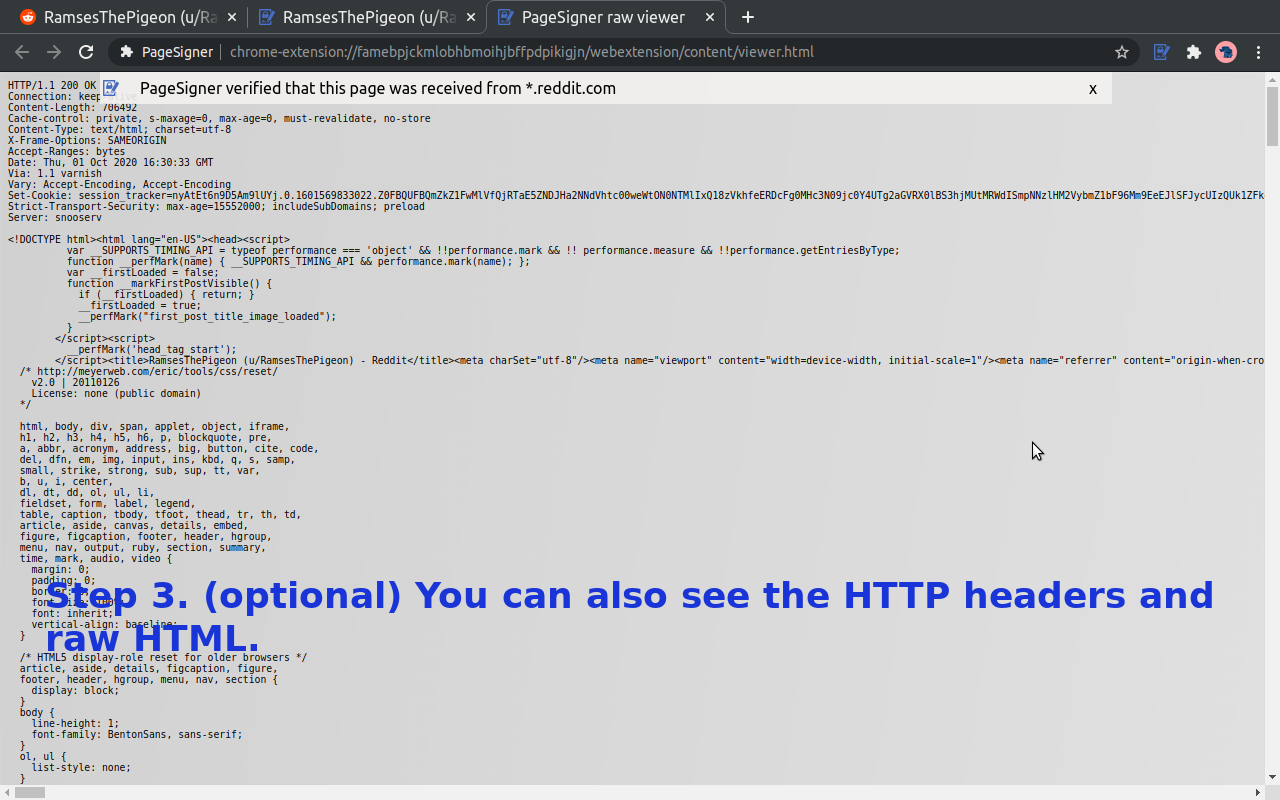Click the 'License: none (public domain)' line
Viewport: 1280px width, 800px height.
pyautogui.click(x=116, y=393)
